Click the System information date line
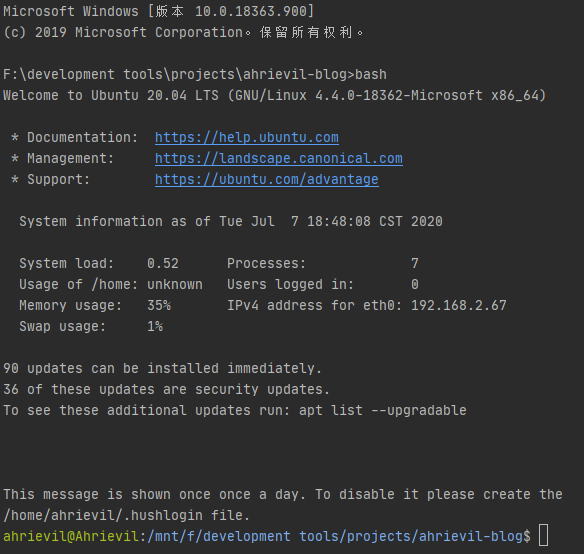The width and height of the screenshot is (584, 554). [231, 221]
